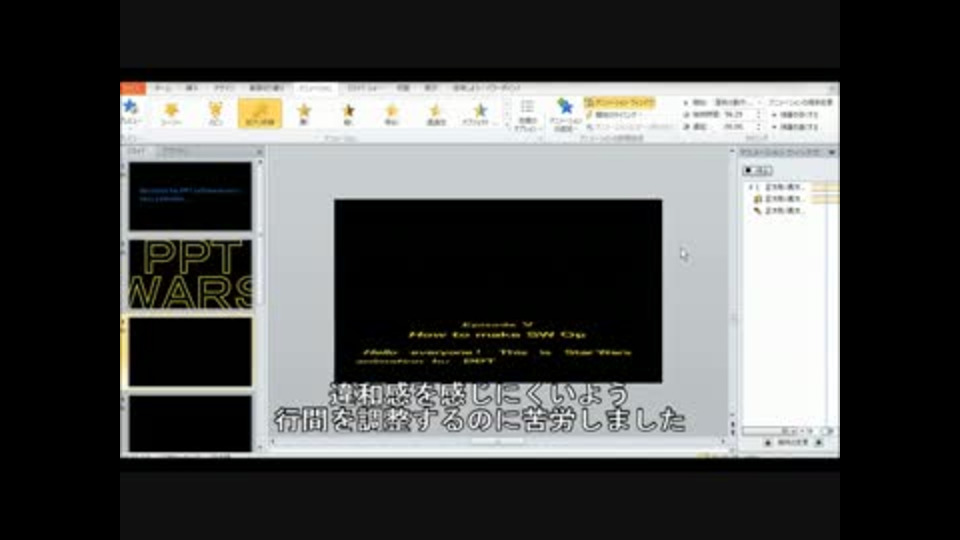Toggle the Animation Pane ribbon button
The image size is (960, 540).
pos(620,103)
